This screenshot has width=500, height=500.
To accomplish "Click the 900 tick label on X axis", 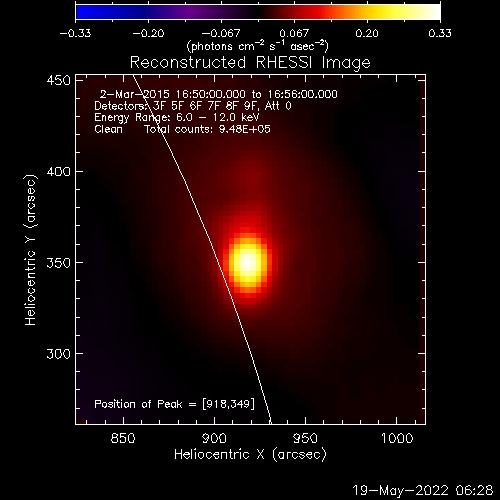I will click(x=214, y=438).
